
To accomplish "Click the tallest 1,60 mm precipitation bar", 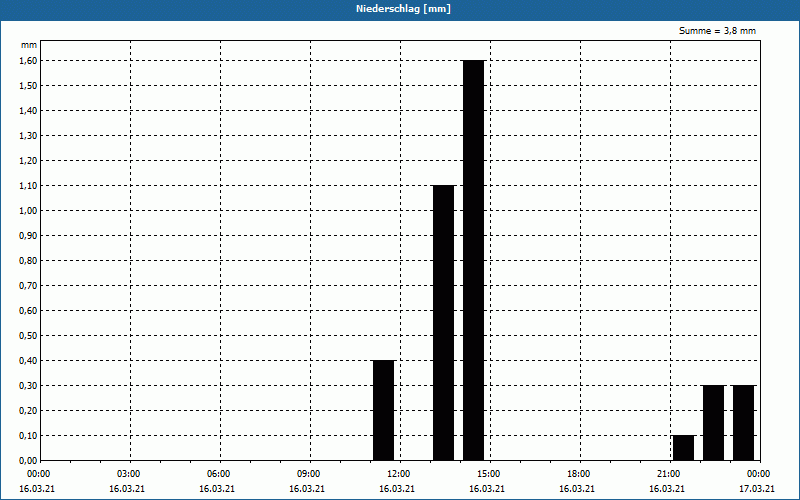I will [x=473, y=260].
